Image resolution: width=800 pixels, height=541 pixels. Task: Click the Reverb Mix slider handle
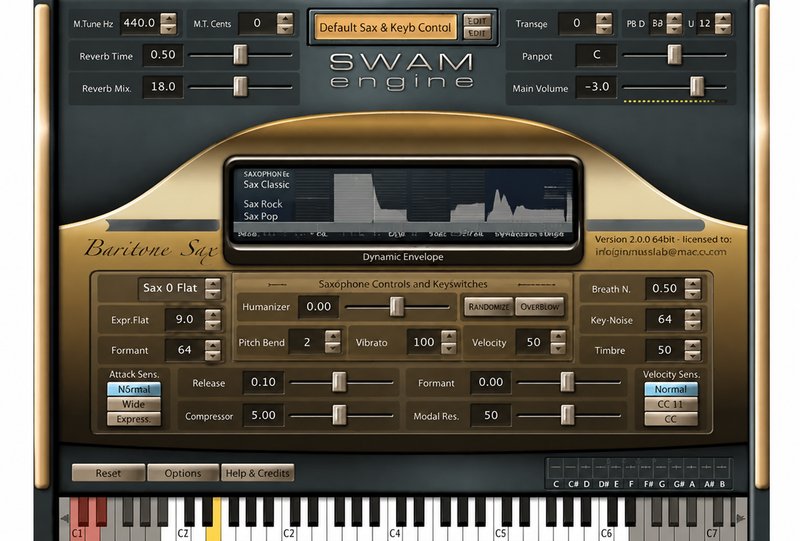click(x=240, y=87)
